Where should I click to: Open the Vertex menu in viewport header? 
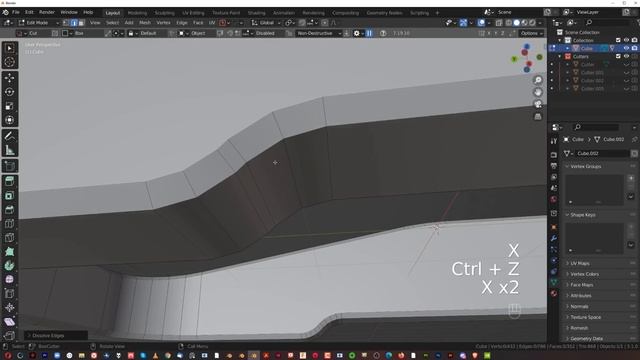pyautogui.click(x=163, y=23)
